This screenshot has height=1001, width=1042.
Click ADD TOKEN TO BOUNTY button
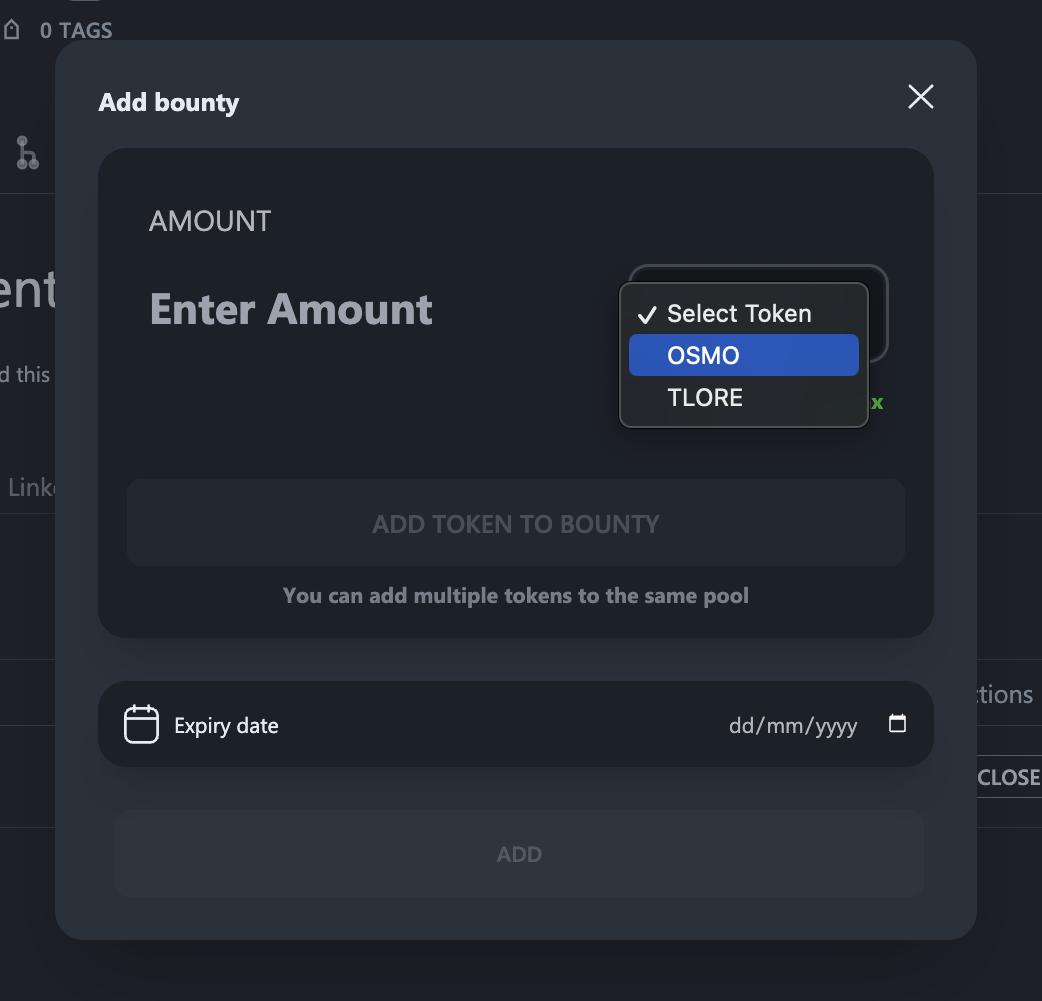pos(516,523)
